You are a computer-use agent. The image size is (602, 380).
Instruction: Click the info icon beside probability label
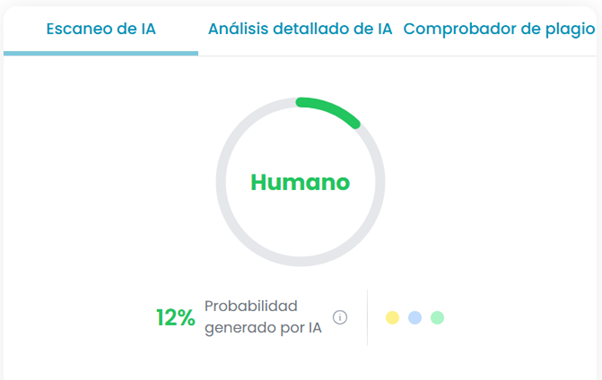point(340,317)
